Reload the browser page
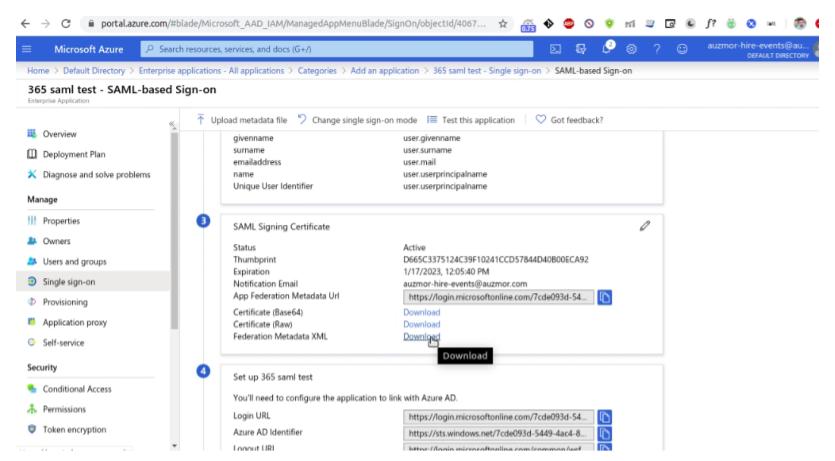Screen dimensions: 835x461 tap(66, 23)
